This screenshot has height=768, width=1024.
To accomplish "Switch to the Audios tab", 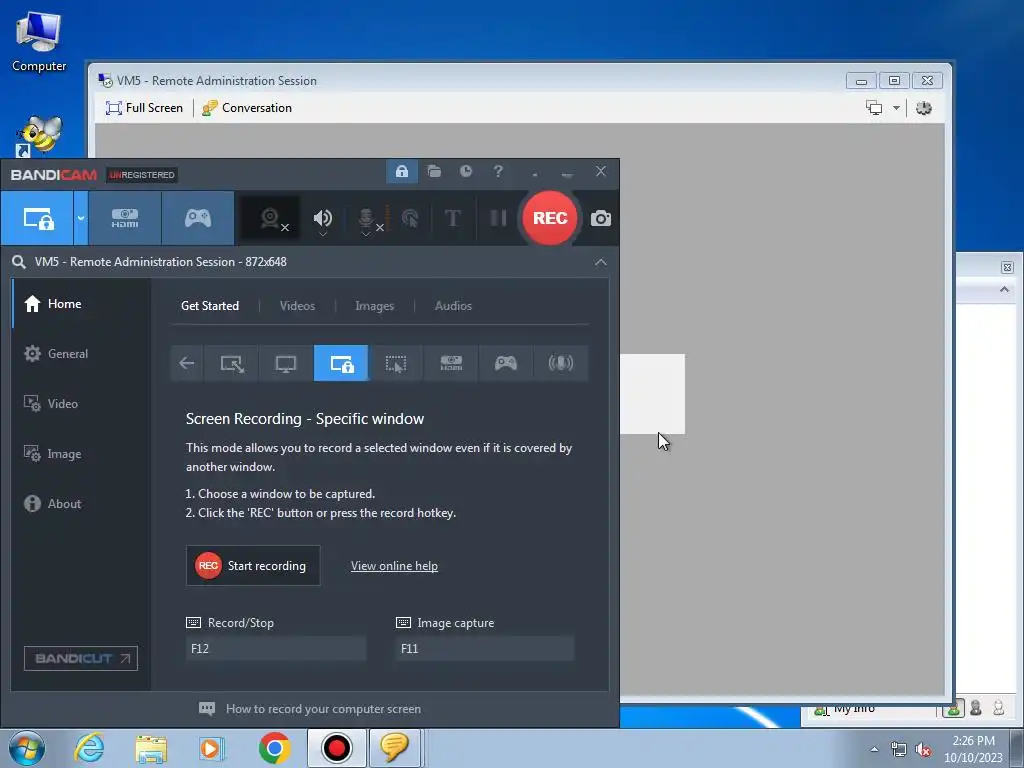I will [x=453, y=306].
